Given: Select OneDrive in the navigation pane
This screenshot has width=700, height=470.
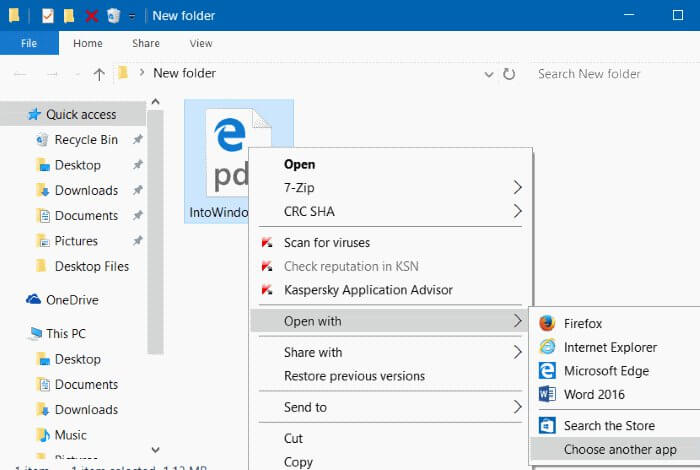Looking at the screenshot, I should click(62, 300).
